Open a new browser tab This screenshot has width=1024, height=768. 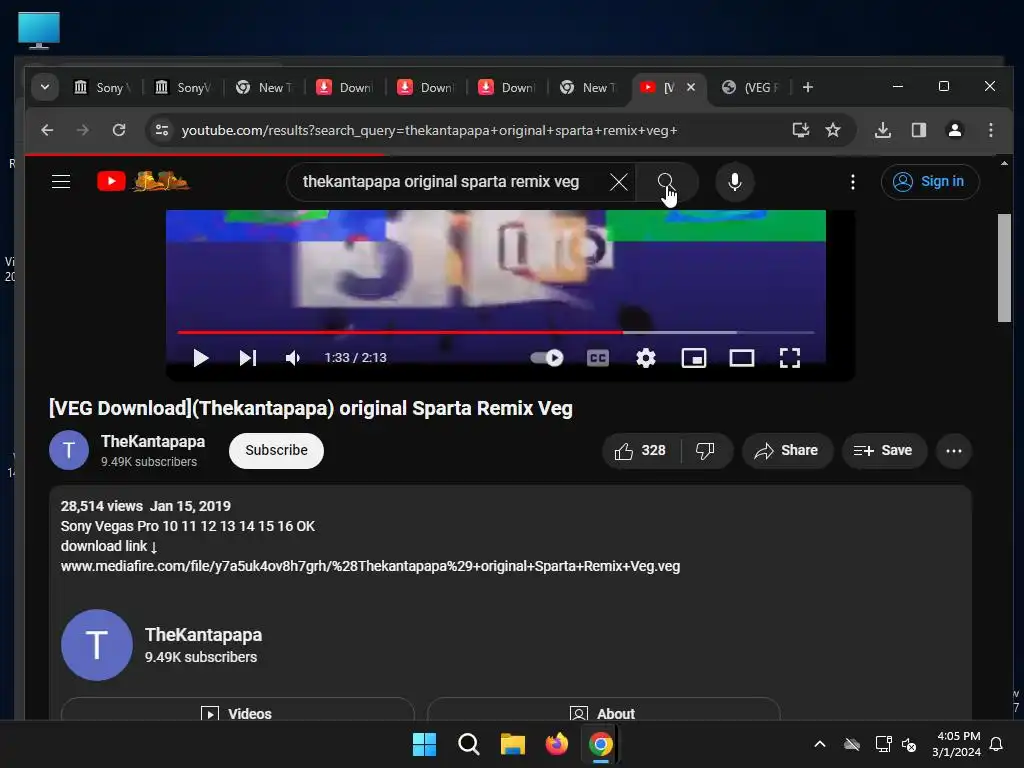[808, 87]
